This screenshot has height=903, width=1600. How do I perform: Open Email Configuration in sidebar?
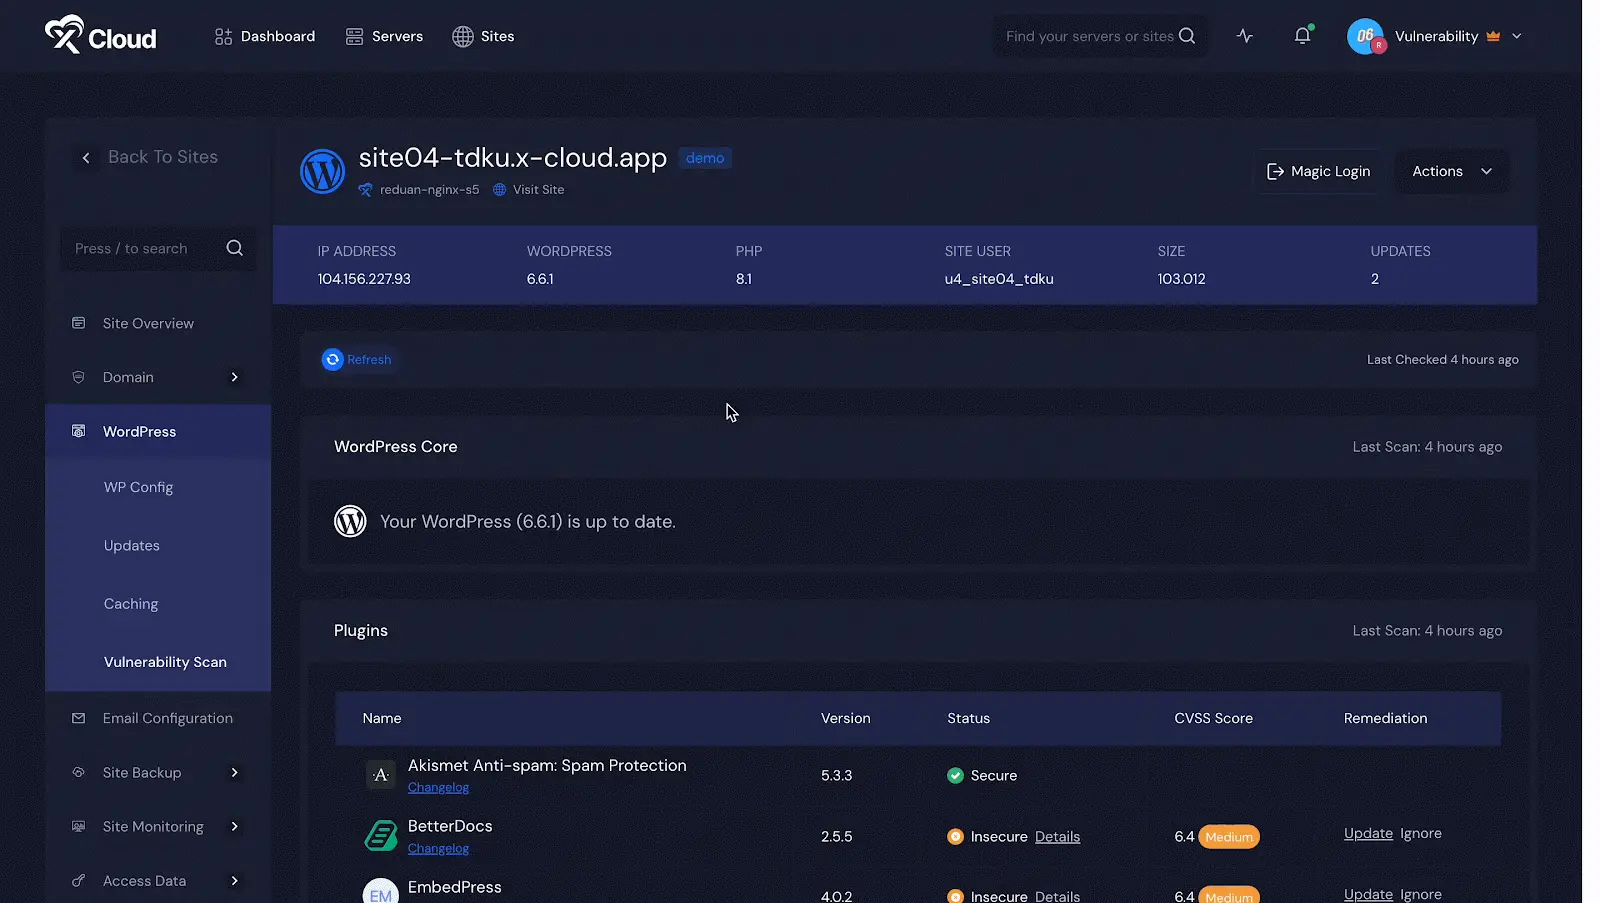point(168,718)
